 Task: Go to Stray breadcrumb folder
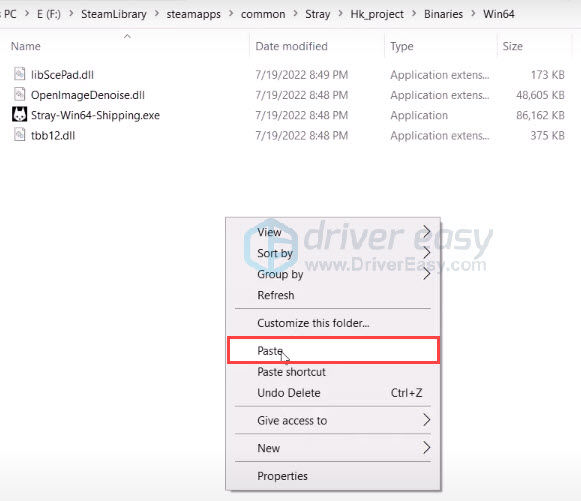(318, 14)
